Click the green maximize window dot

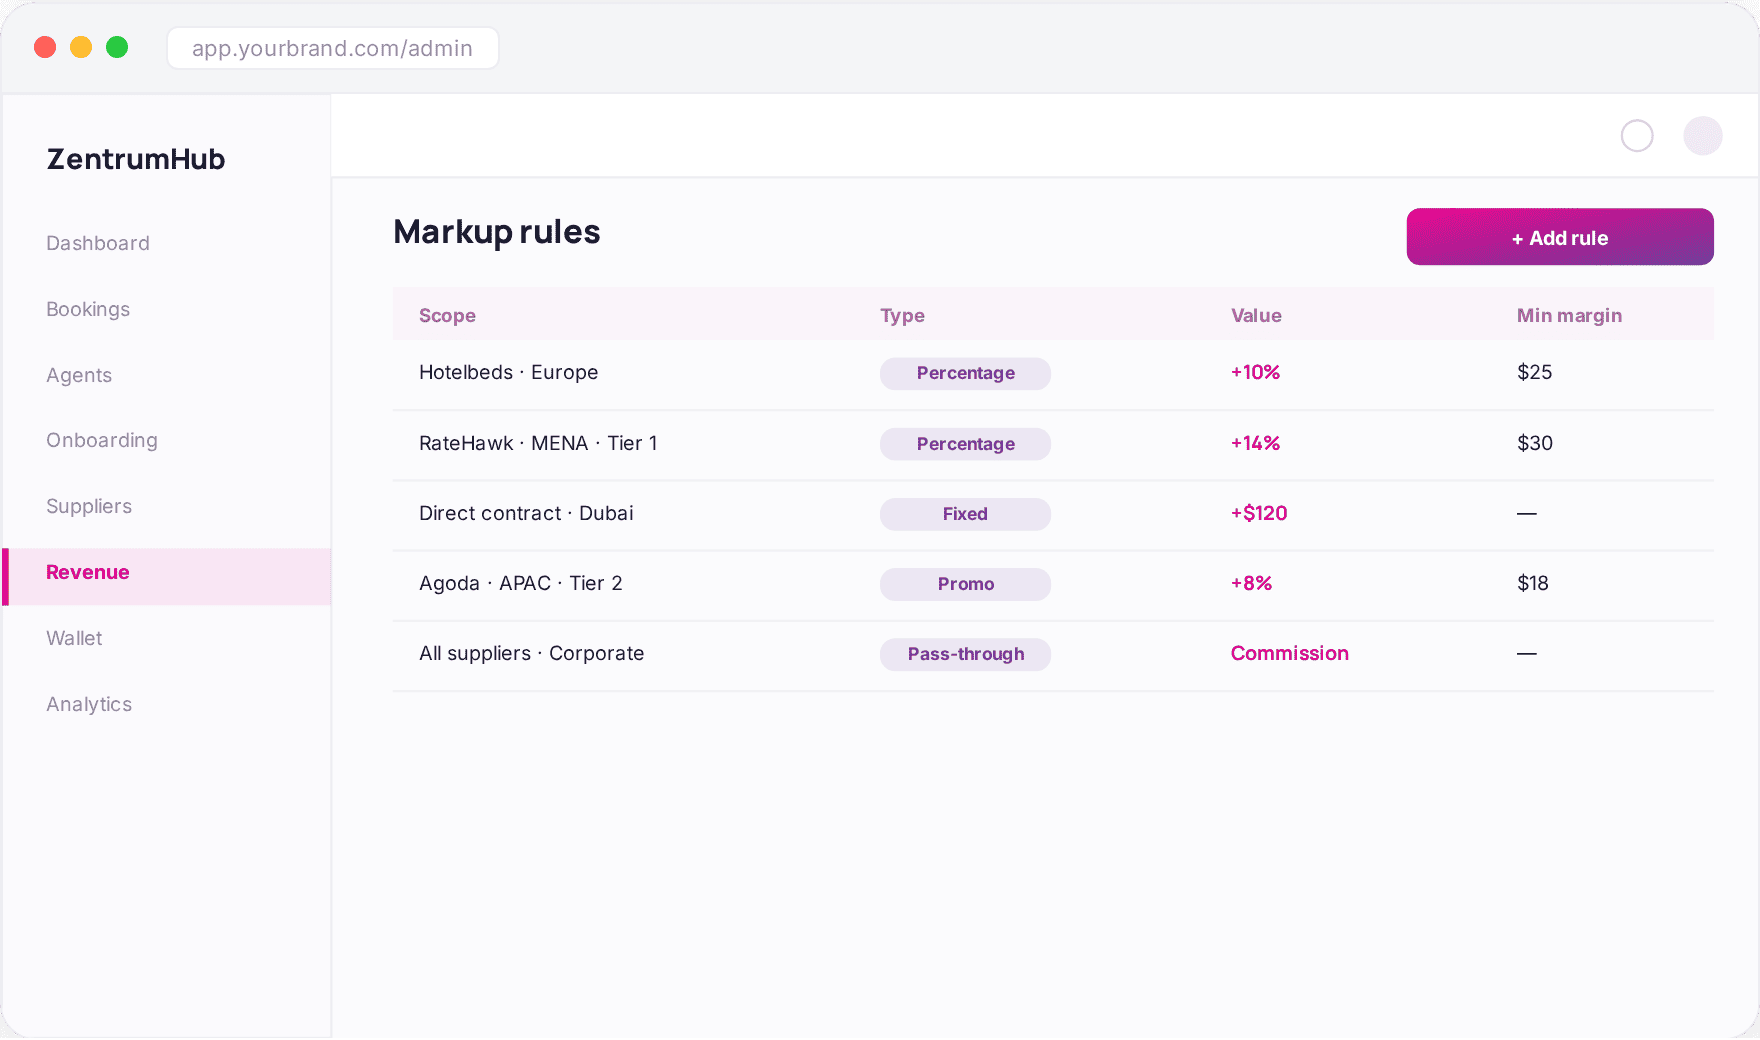117,47
